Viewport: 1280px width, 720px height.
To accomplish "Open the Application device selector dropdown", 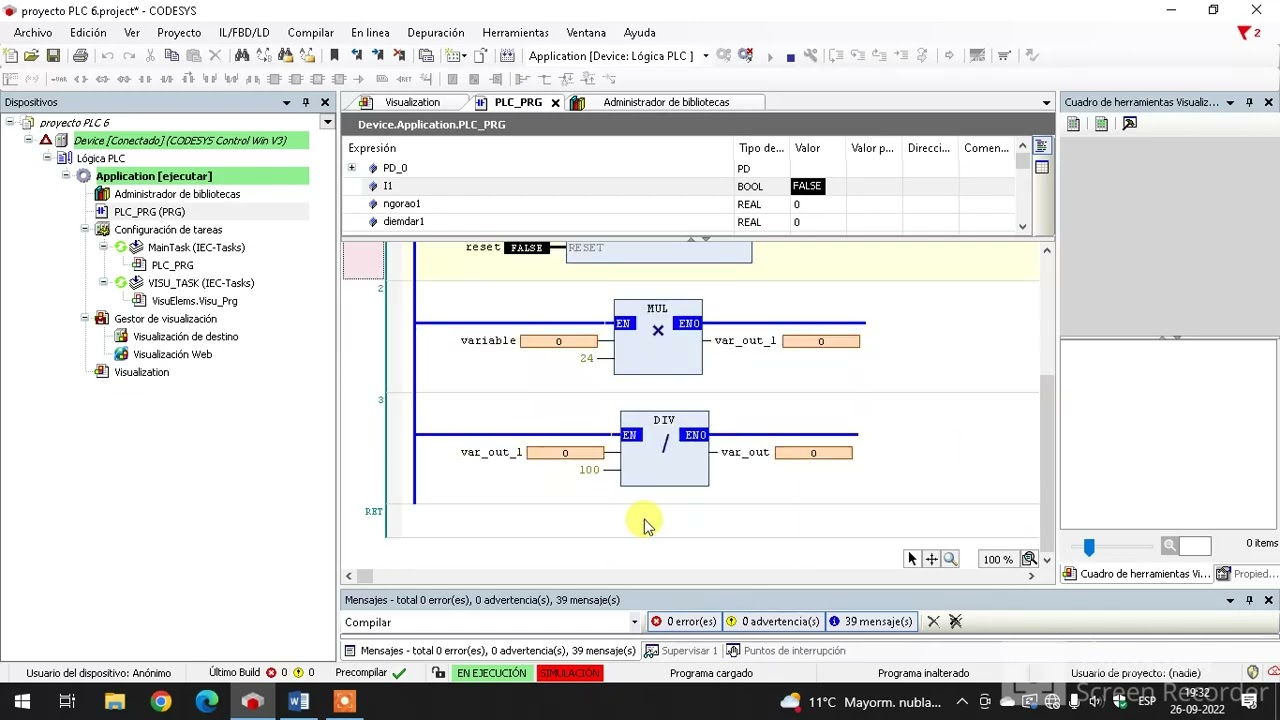I will pos(705,56).
